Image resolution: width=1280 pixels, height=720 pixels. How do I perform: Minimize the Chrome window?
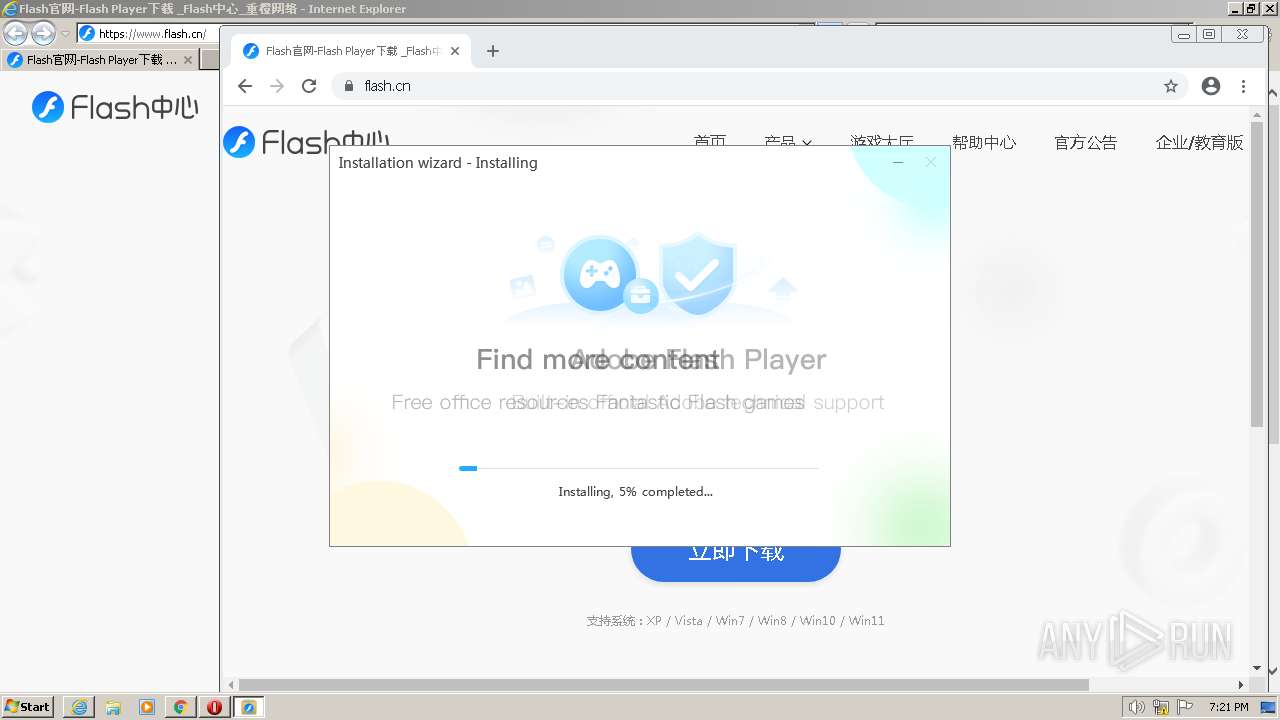(x=1183, y=34)
